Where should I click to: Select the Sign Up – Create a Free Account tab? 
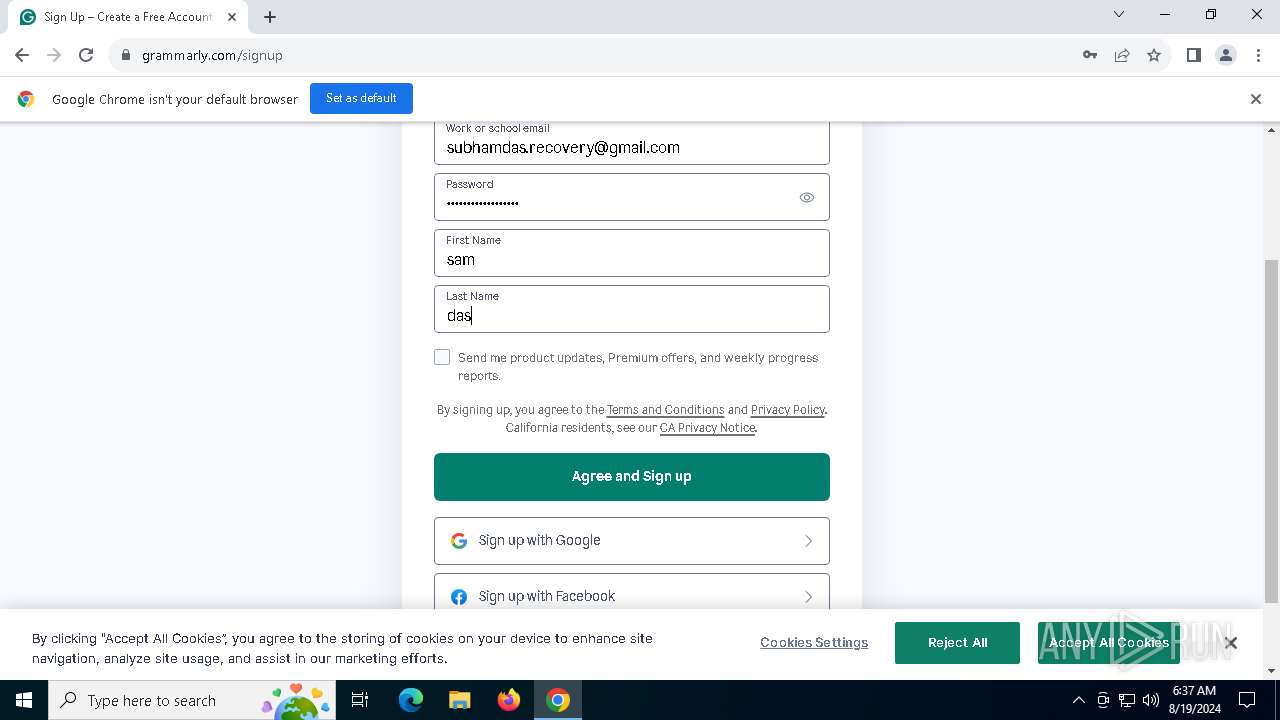click(x=128, y=17)
